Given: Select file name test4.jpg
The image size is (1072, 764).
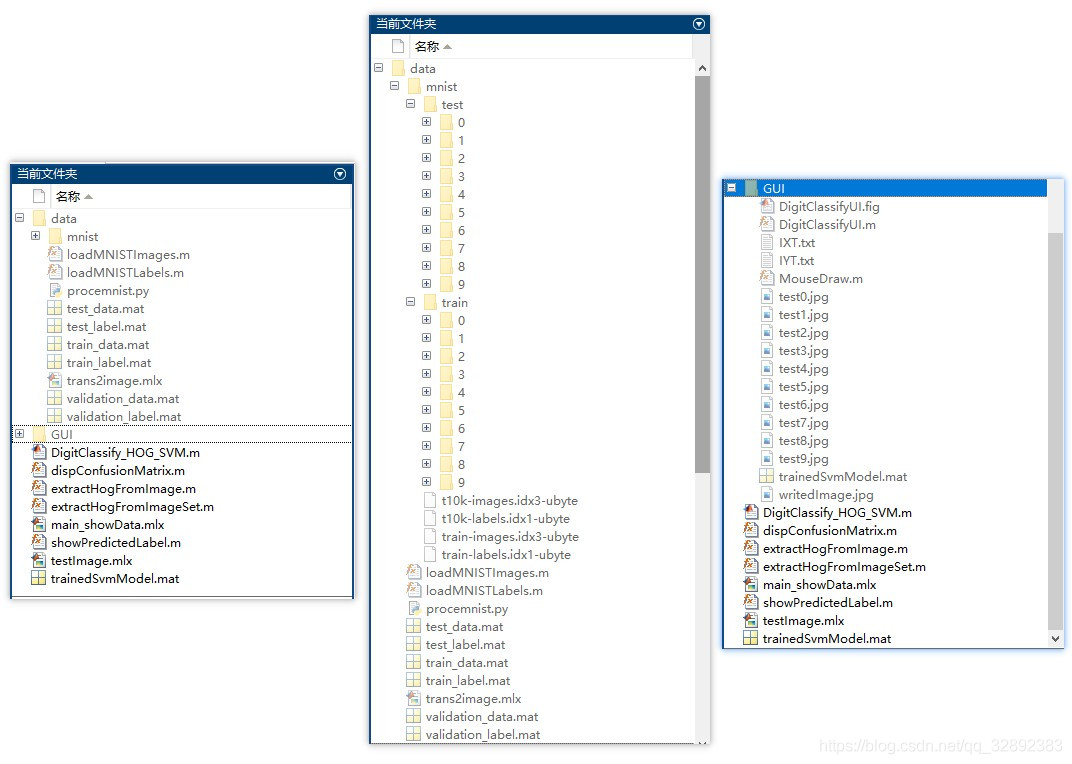Looking at the screenshot, I should (x=803, y=369).
